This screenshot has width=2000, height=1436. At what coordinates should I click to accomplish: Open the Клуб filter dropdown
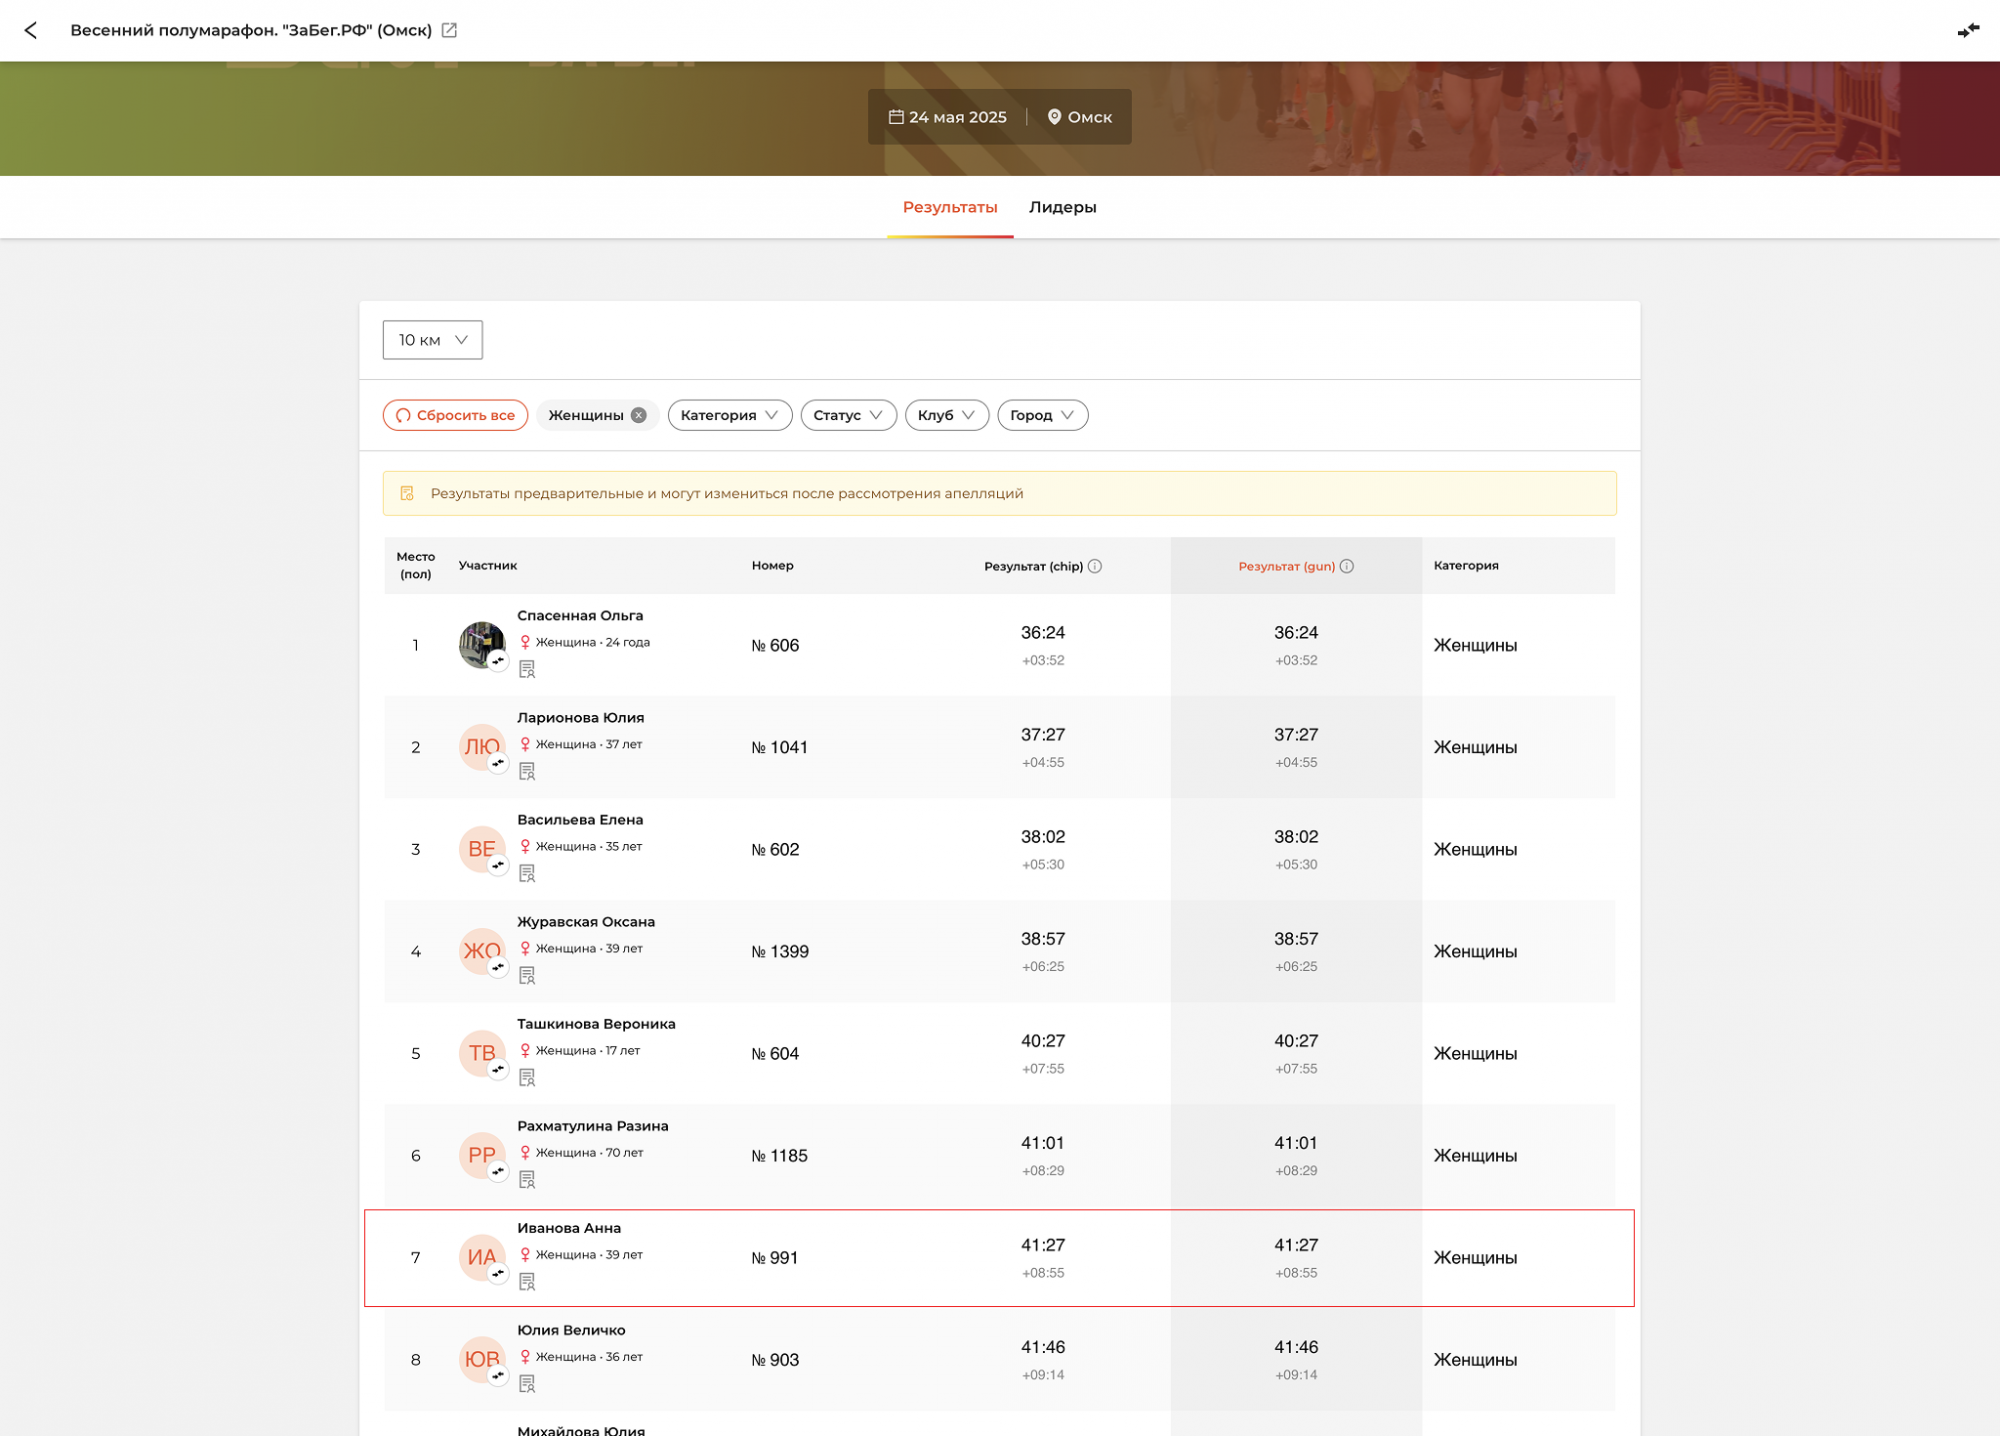tap(946, 415)
